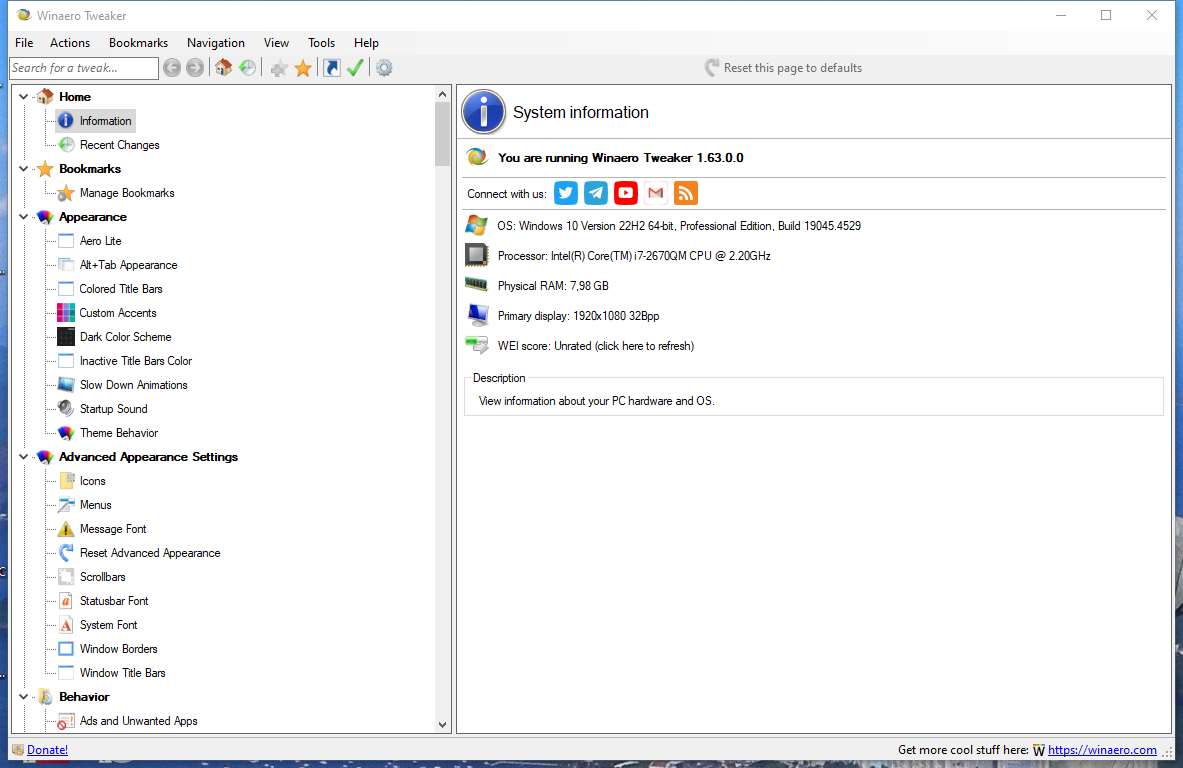Click the Primary display: 1920x1080 32Bpp line

(578, 316)
